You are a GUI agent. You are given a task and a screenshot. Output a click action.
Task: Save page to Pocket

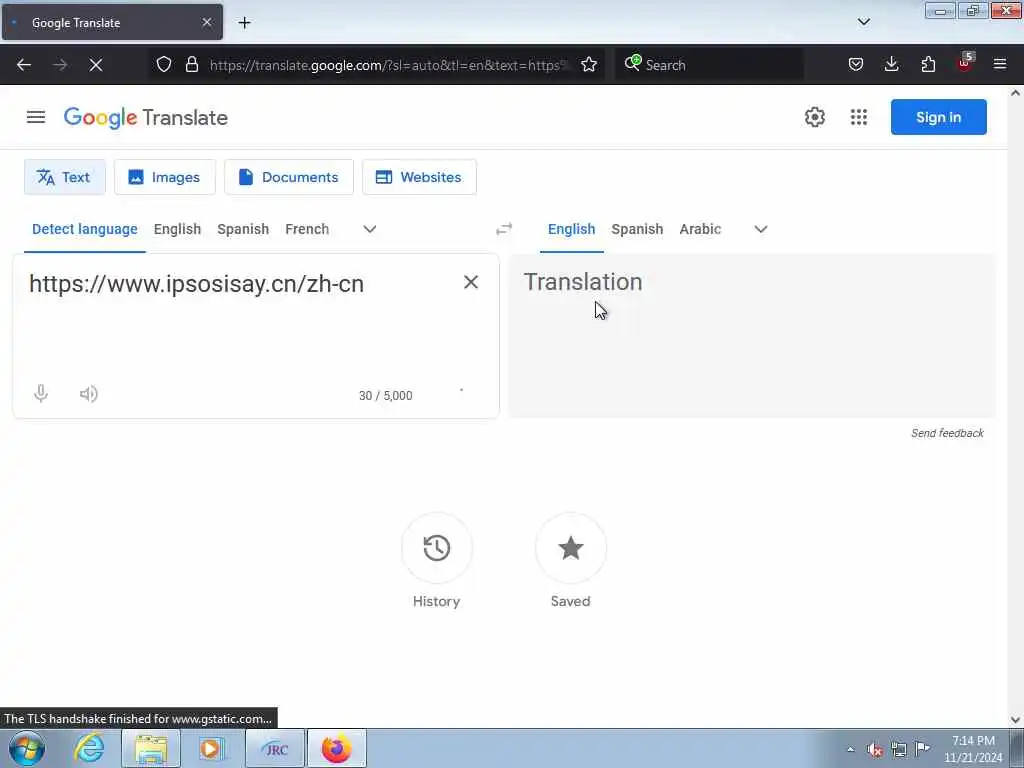856,65
